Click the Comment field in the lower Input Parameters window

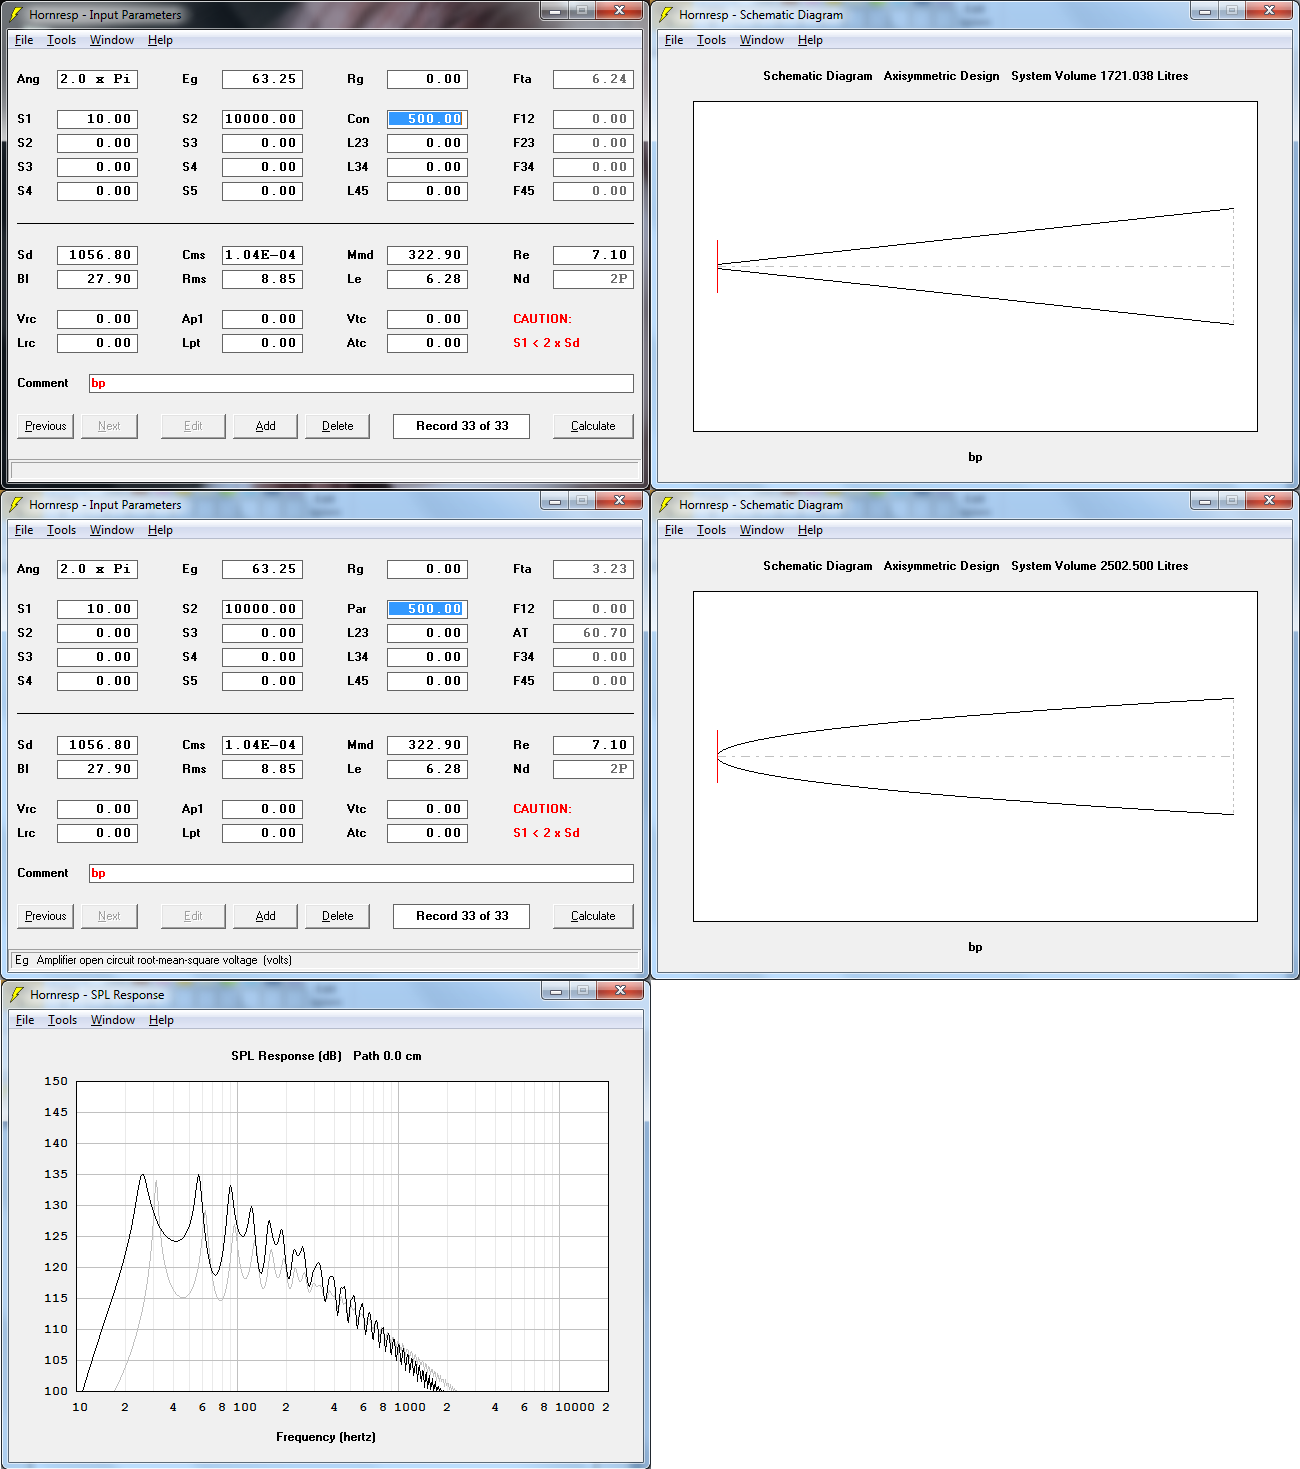(x=361, y=873)
